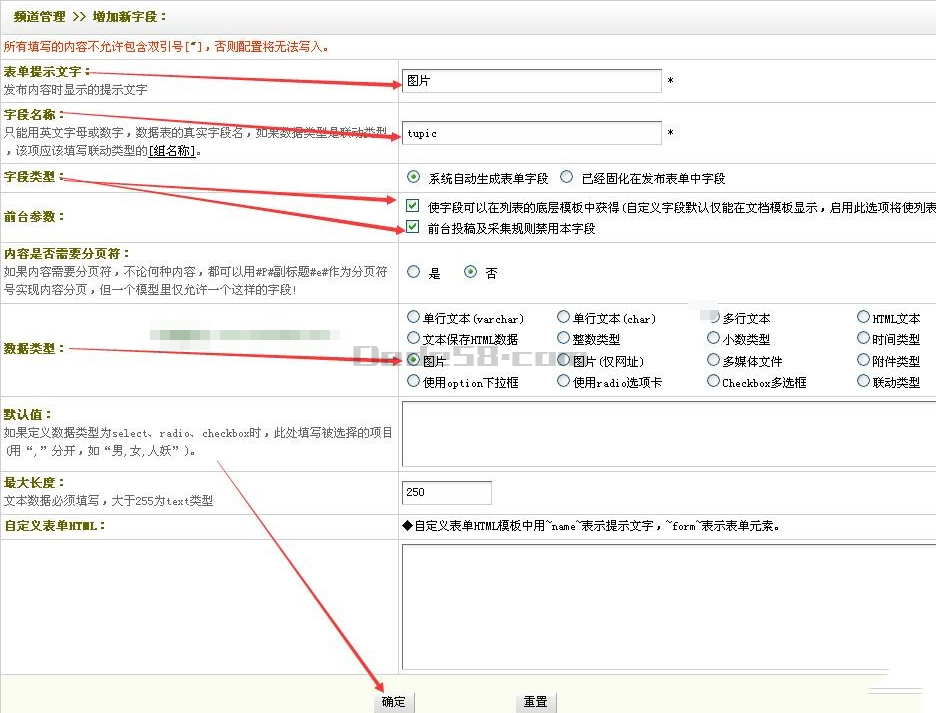Click the 自定义表单HTML text area
This screenshot has width=940, height=713.
(668, 607)
